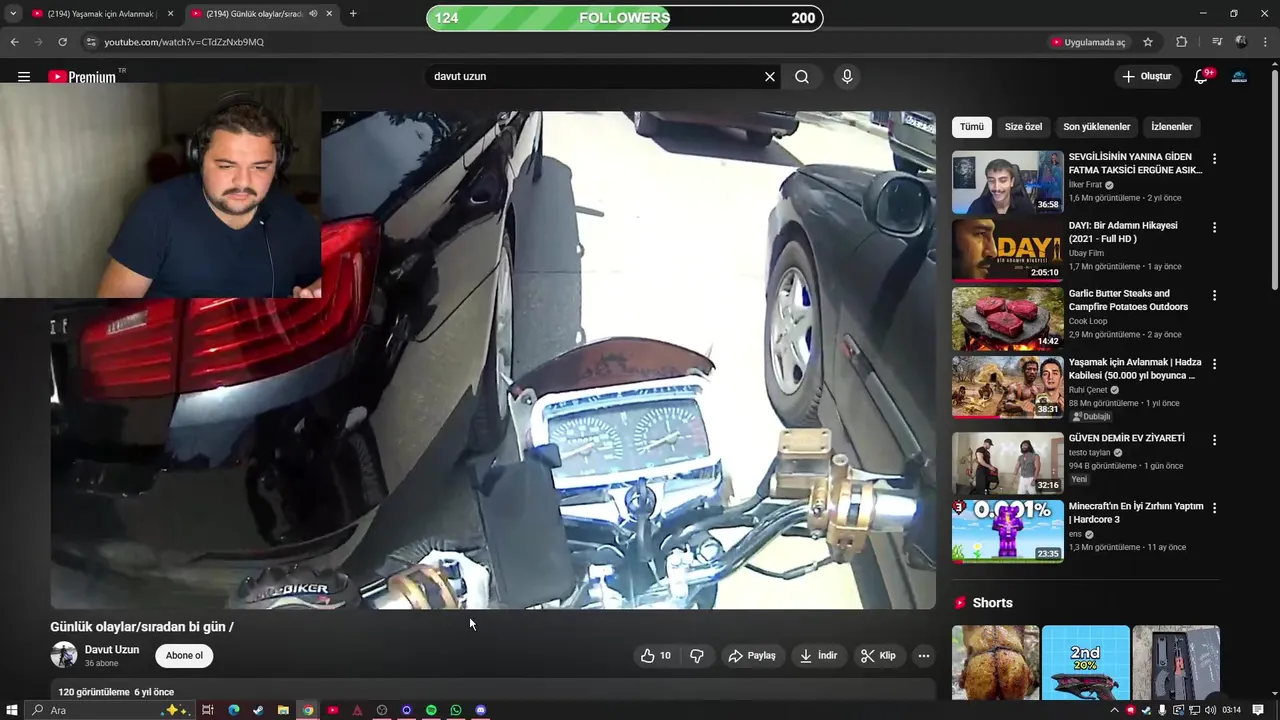This screenshot has height=720, width=1280.
Task: Open a new Chrome tab
Action: coord(353,14)
